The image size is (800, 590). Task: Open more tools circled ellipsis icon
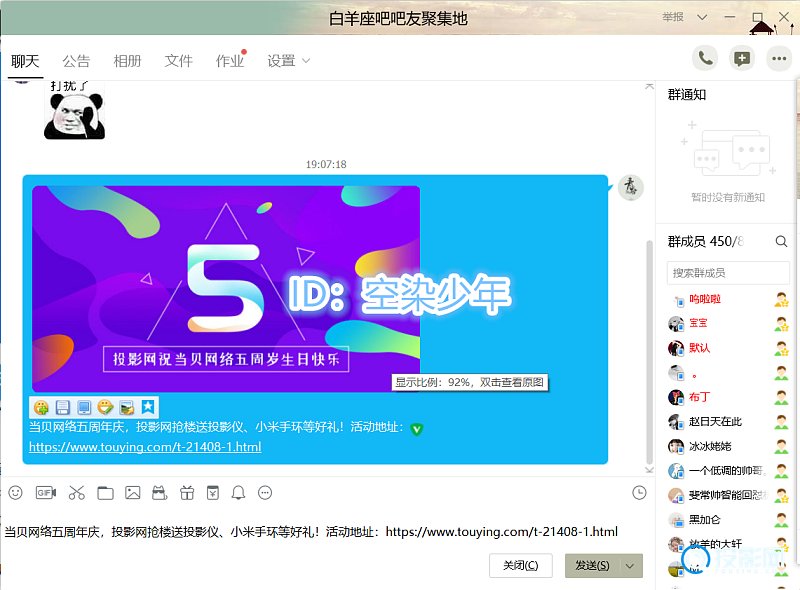(265, 493)
